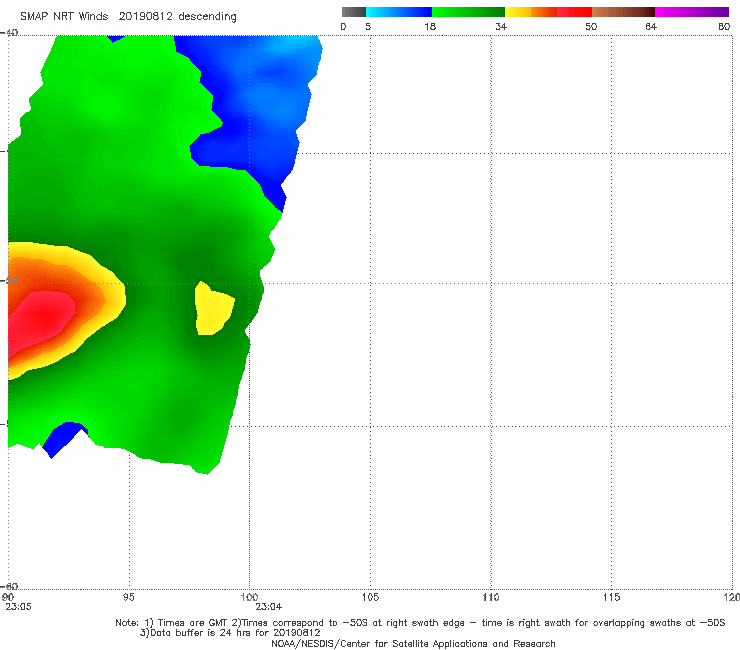
Task: Click the latitude axis label '-60'
Action: pyautogui.click(x=9, y=586)
